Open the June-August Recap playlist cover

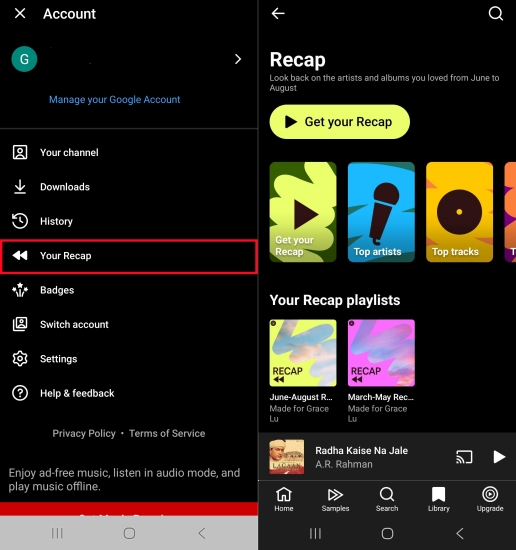tap(303, 353)
